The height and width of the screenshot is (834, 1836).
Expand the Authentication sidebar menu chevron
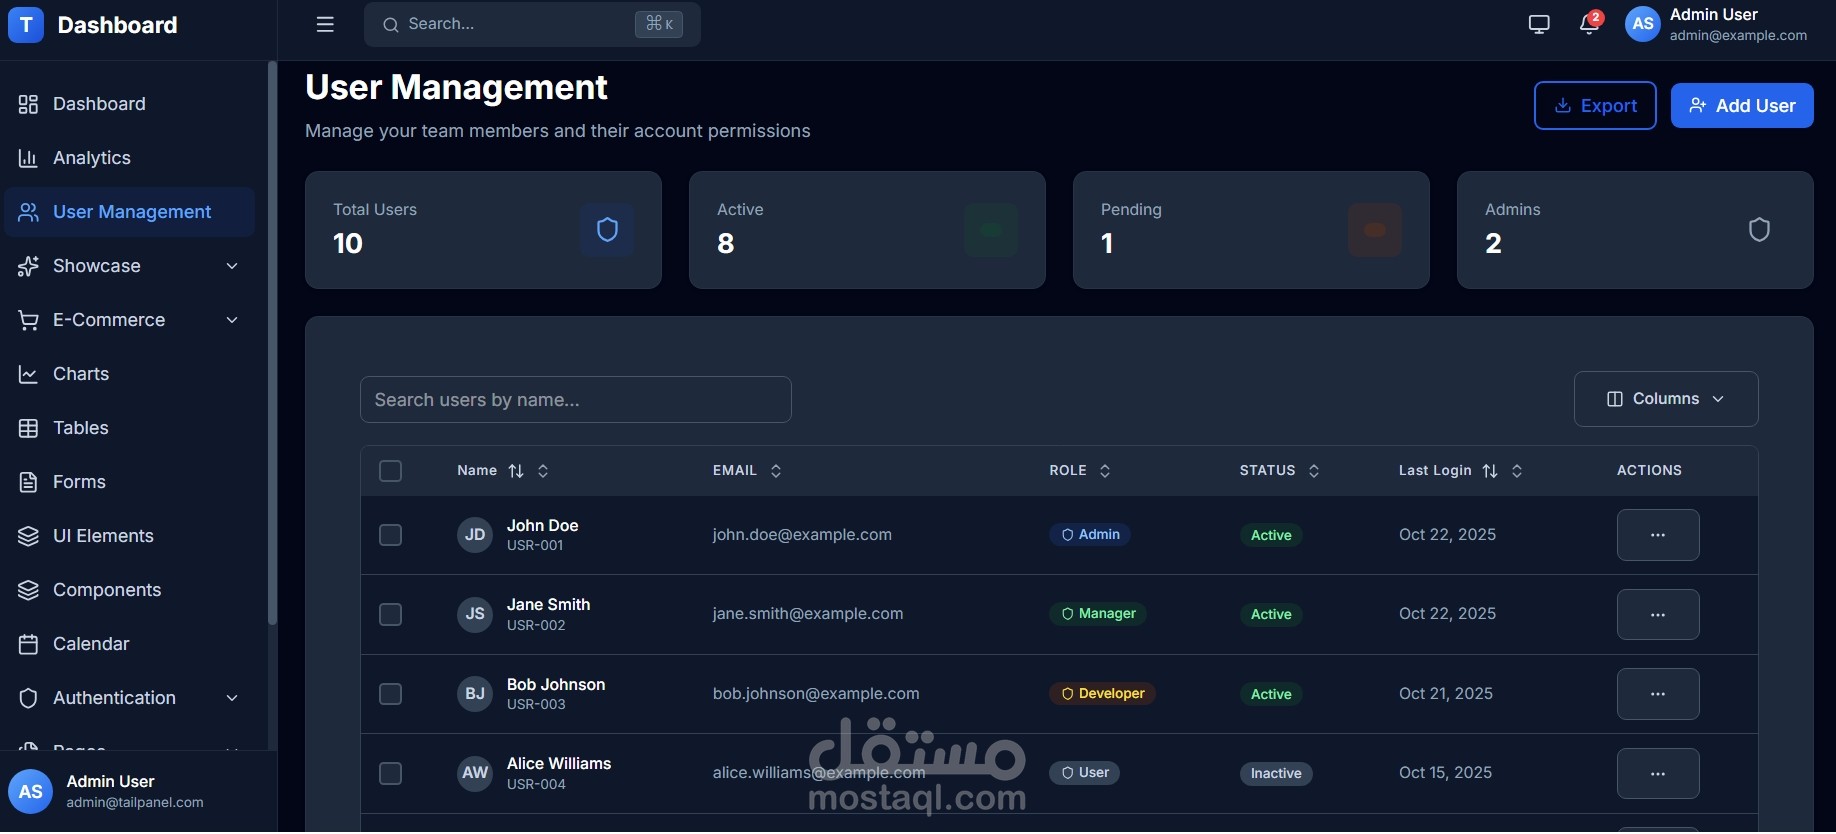coord(232,698)
